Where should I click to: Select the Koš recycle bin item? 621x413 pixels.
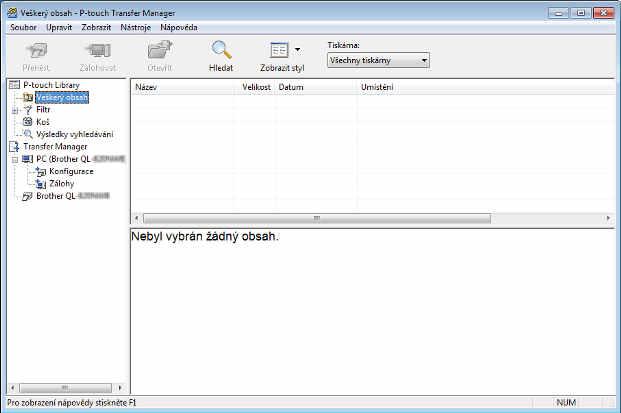coord(43,122)
